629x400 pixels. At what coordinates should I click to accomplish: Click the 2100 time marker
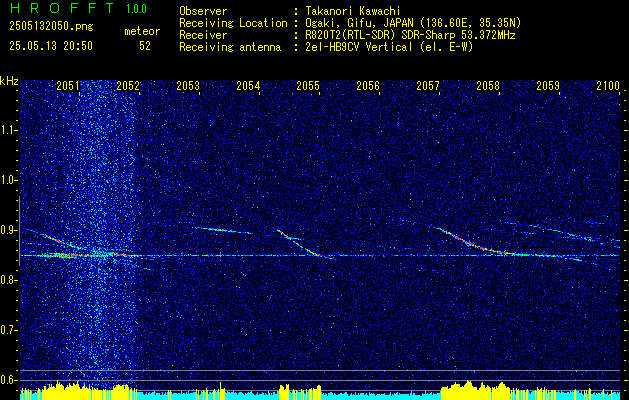[x=608, y=86]
